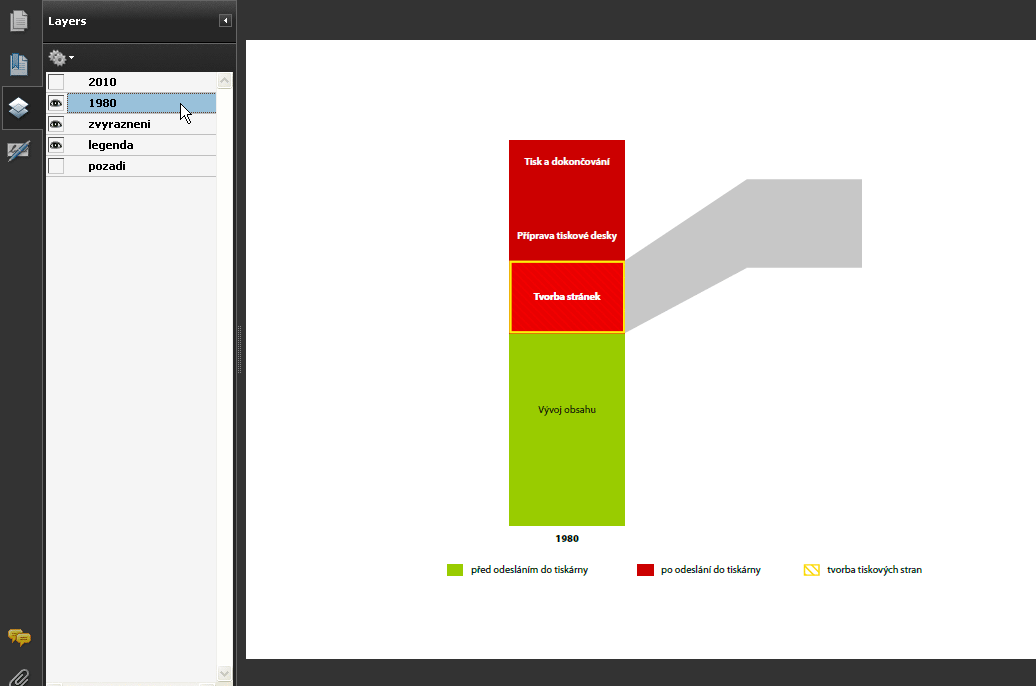Open the Page Thumbnails panel icon
This screenshot has width=1036, height=686.
(19, 21)
